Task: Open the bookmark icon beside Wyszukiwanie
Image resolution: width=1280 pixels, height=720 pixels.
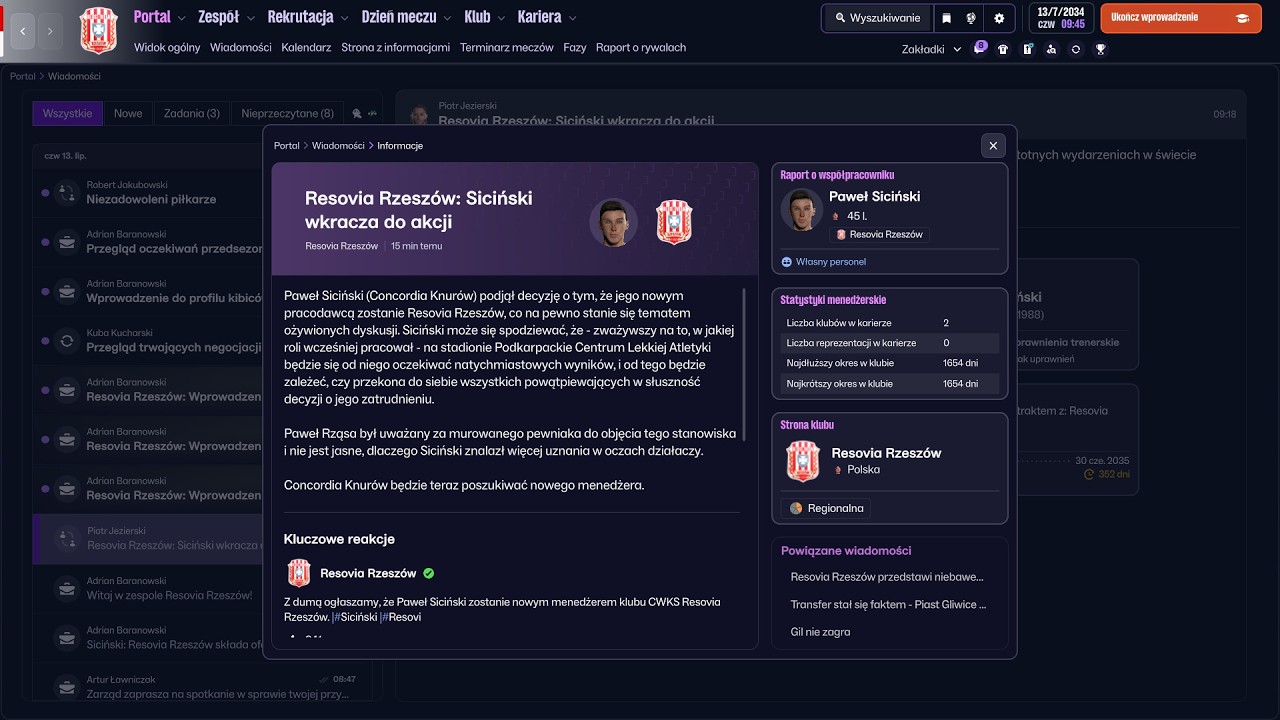Action: 946,18
